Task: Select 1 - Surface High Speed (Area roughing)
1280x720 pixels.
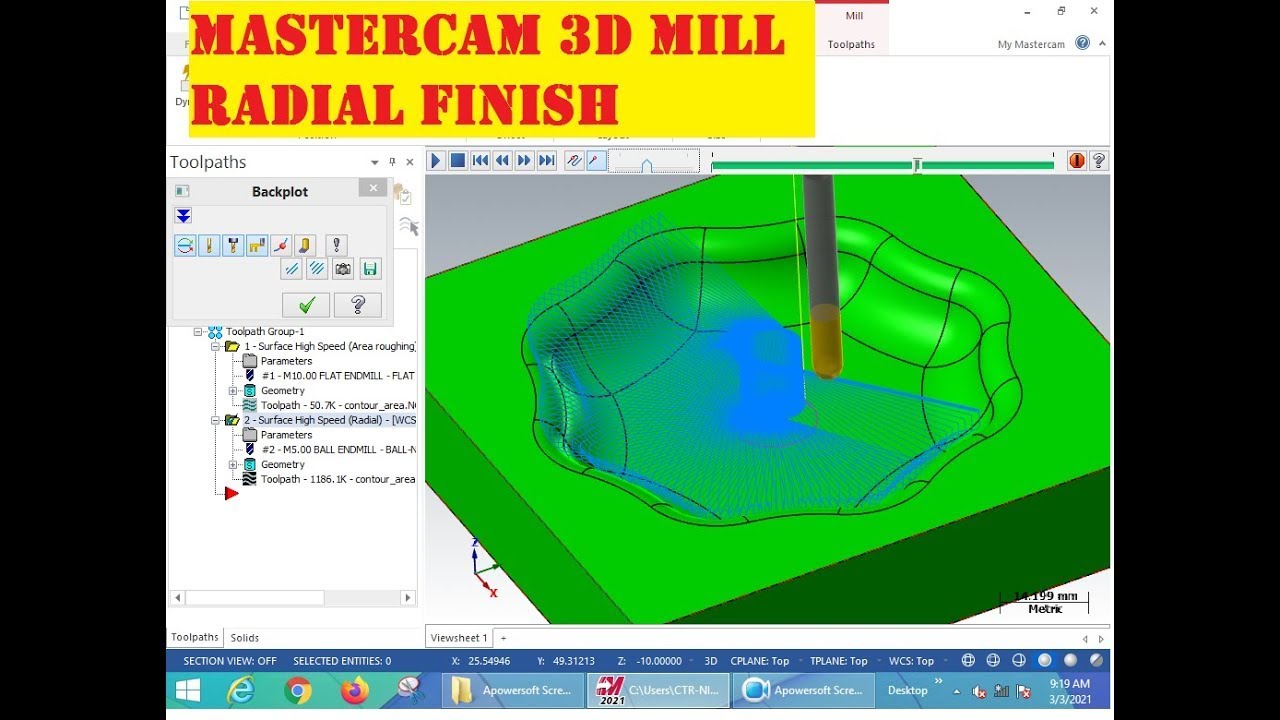Action: (x=329, y=346)
